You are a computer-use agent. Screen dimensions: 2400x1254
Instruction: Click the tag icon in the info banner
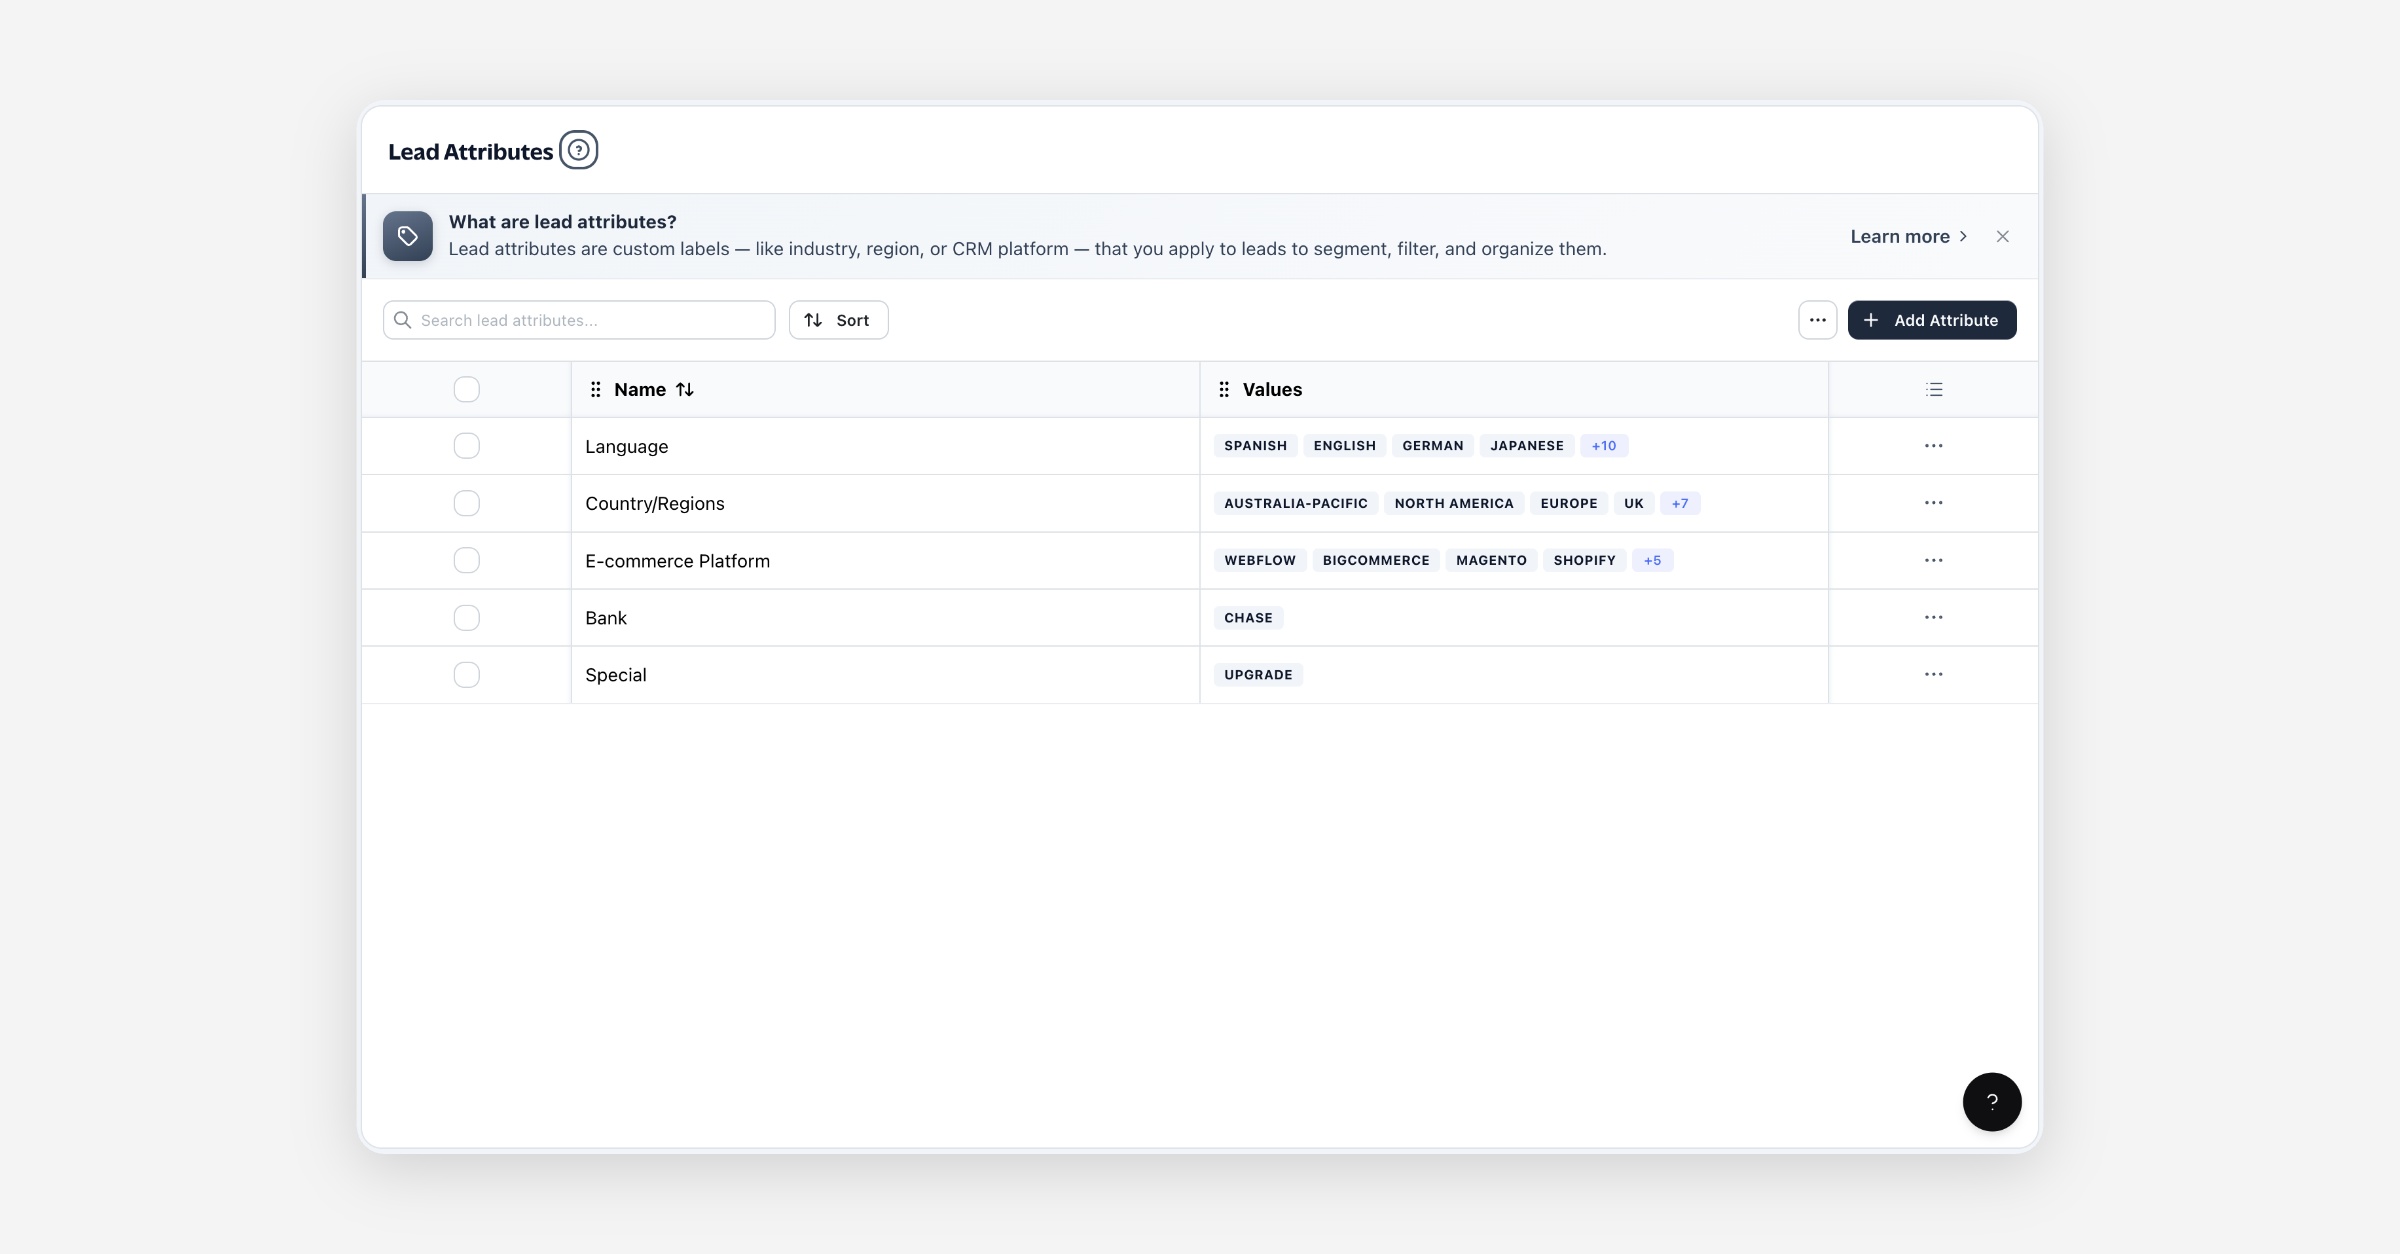click(408, 236)
